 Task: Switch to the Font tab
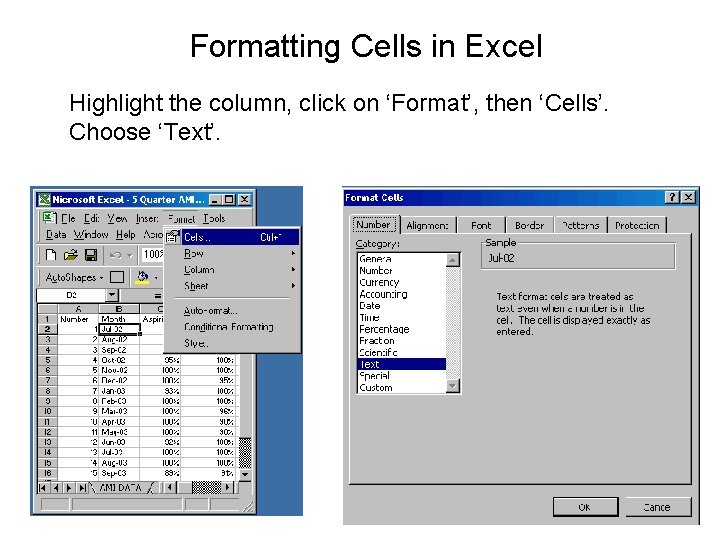pos(481,225)
